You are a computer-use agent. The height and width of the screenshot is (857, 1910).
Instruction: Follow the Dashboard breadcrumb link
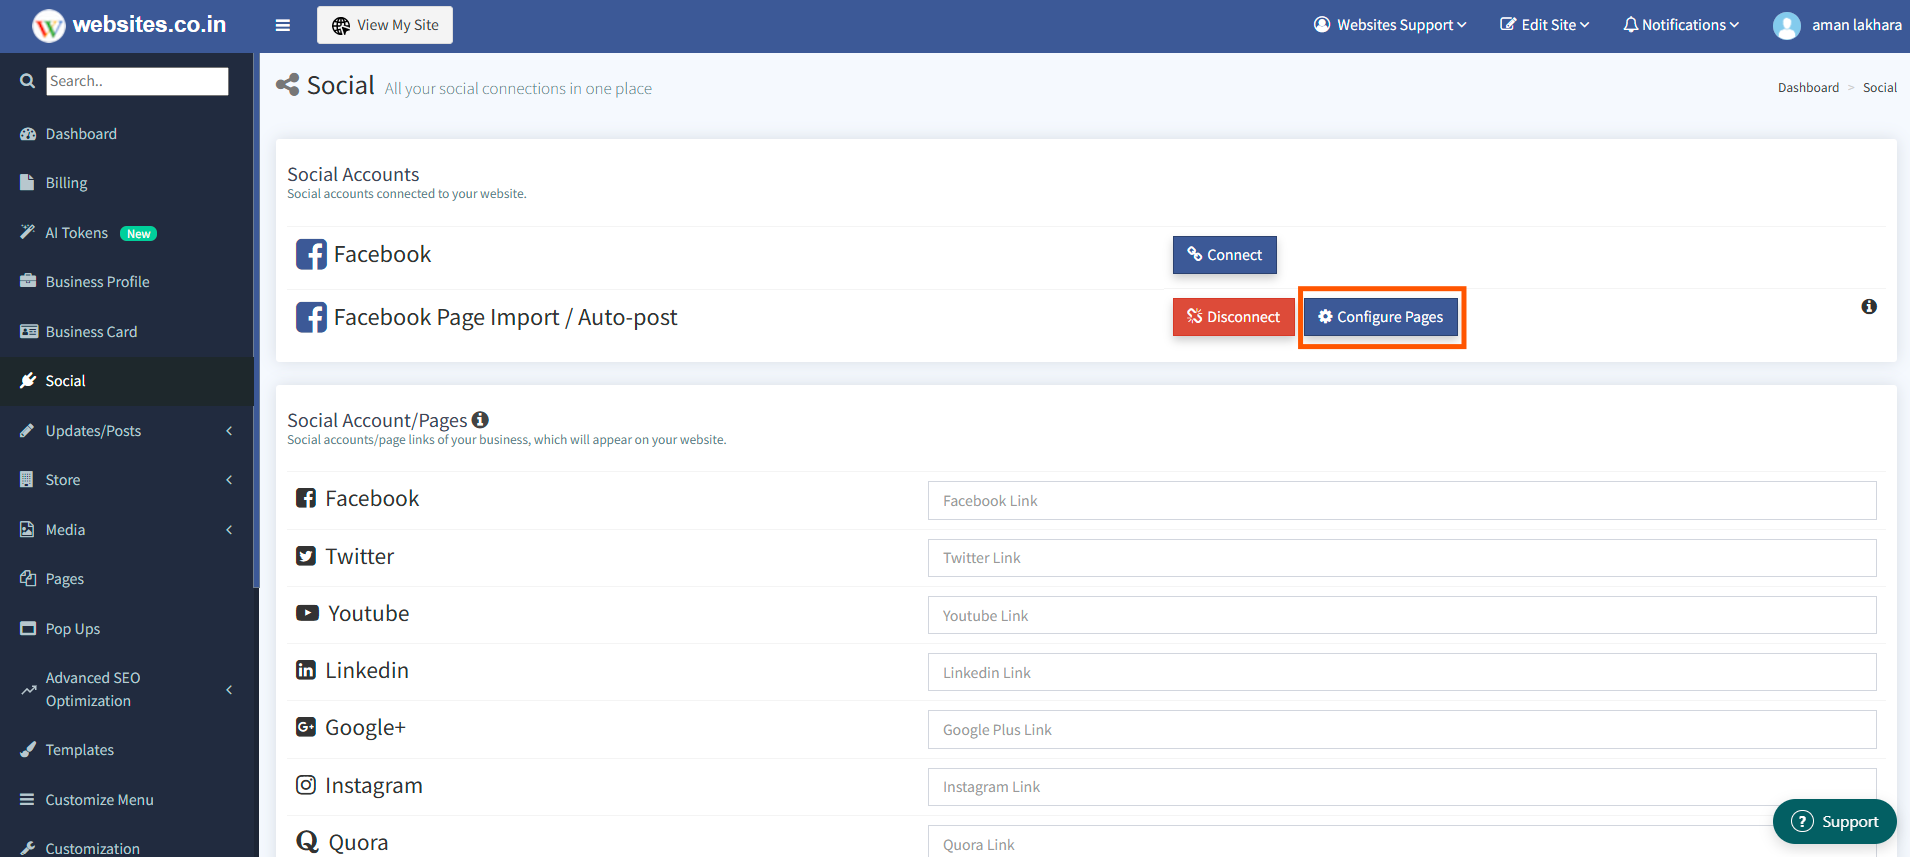(1808, 88)
